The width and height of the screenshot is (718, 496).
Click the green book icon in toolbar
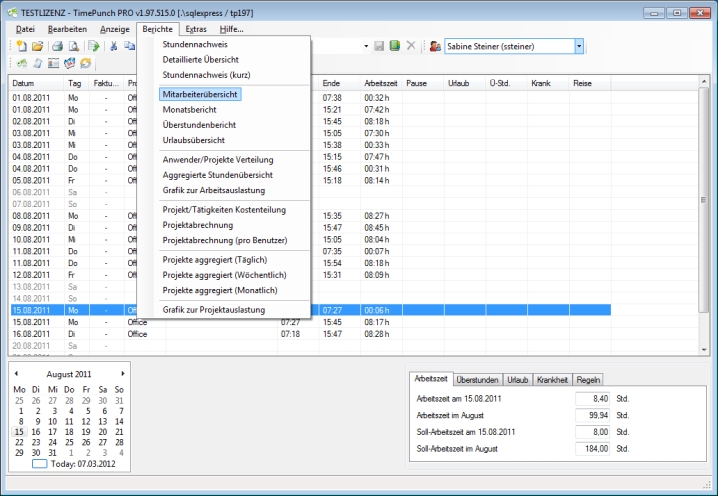click(395, 46)
